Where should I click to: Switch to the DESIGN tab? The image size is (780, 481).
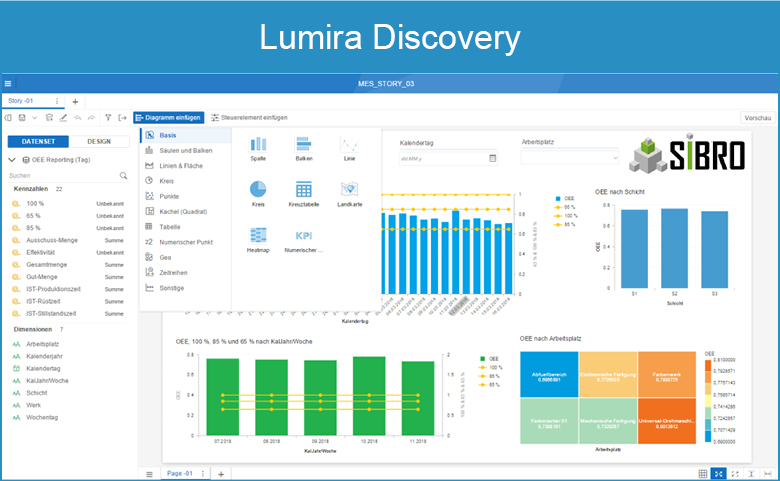point(99,142)
